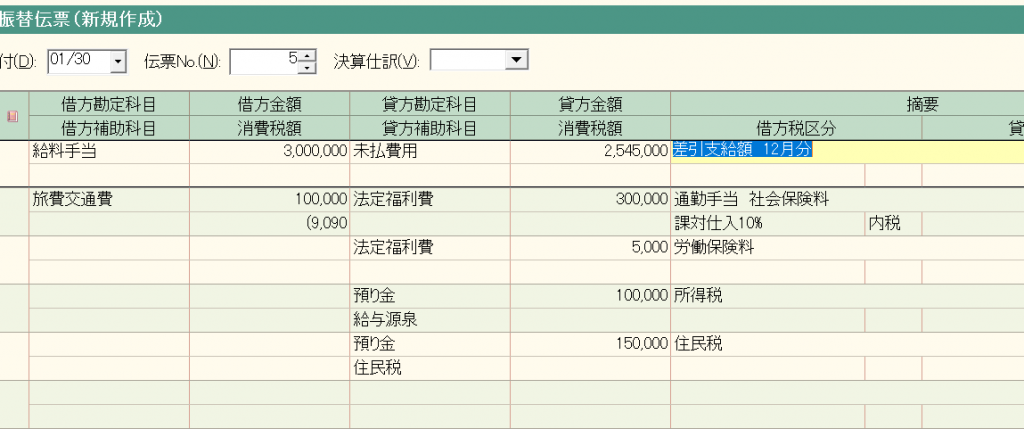This screenshot has width=1024, height=429.
Task: Select the 旅費交通費 debit account cell
Action: [x=108, y=199]
